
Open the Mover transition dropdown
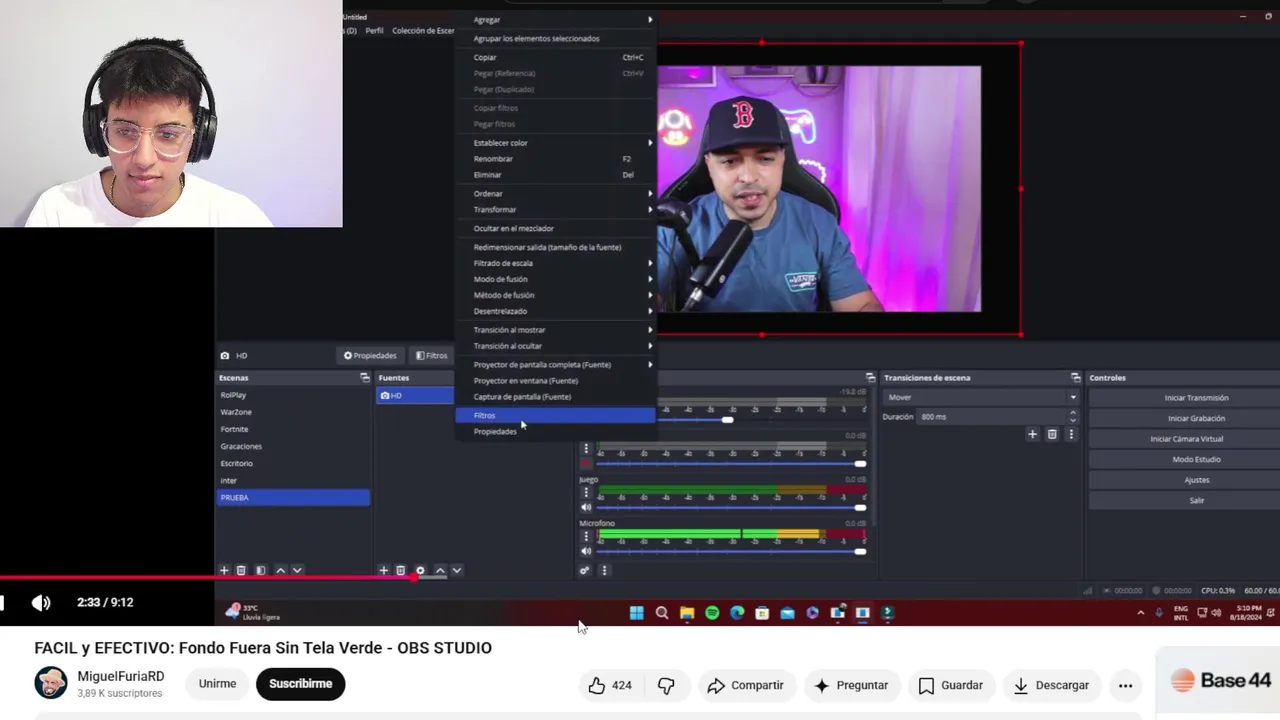[982, 397]
